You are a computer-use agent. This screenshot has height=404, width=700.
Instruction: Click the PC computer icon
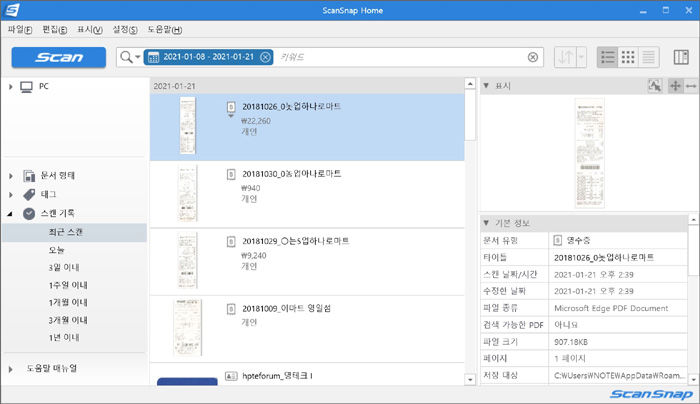26,87
